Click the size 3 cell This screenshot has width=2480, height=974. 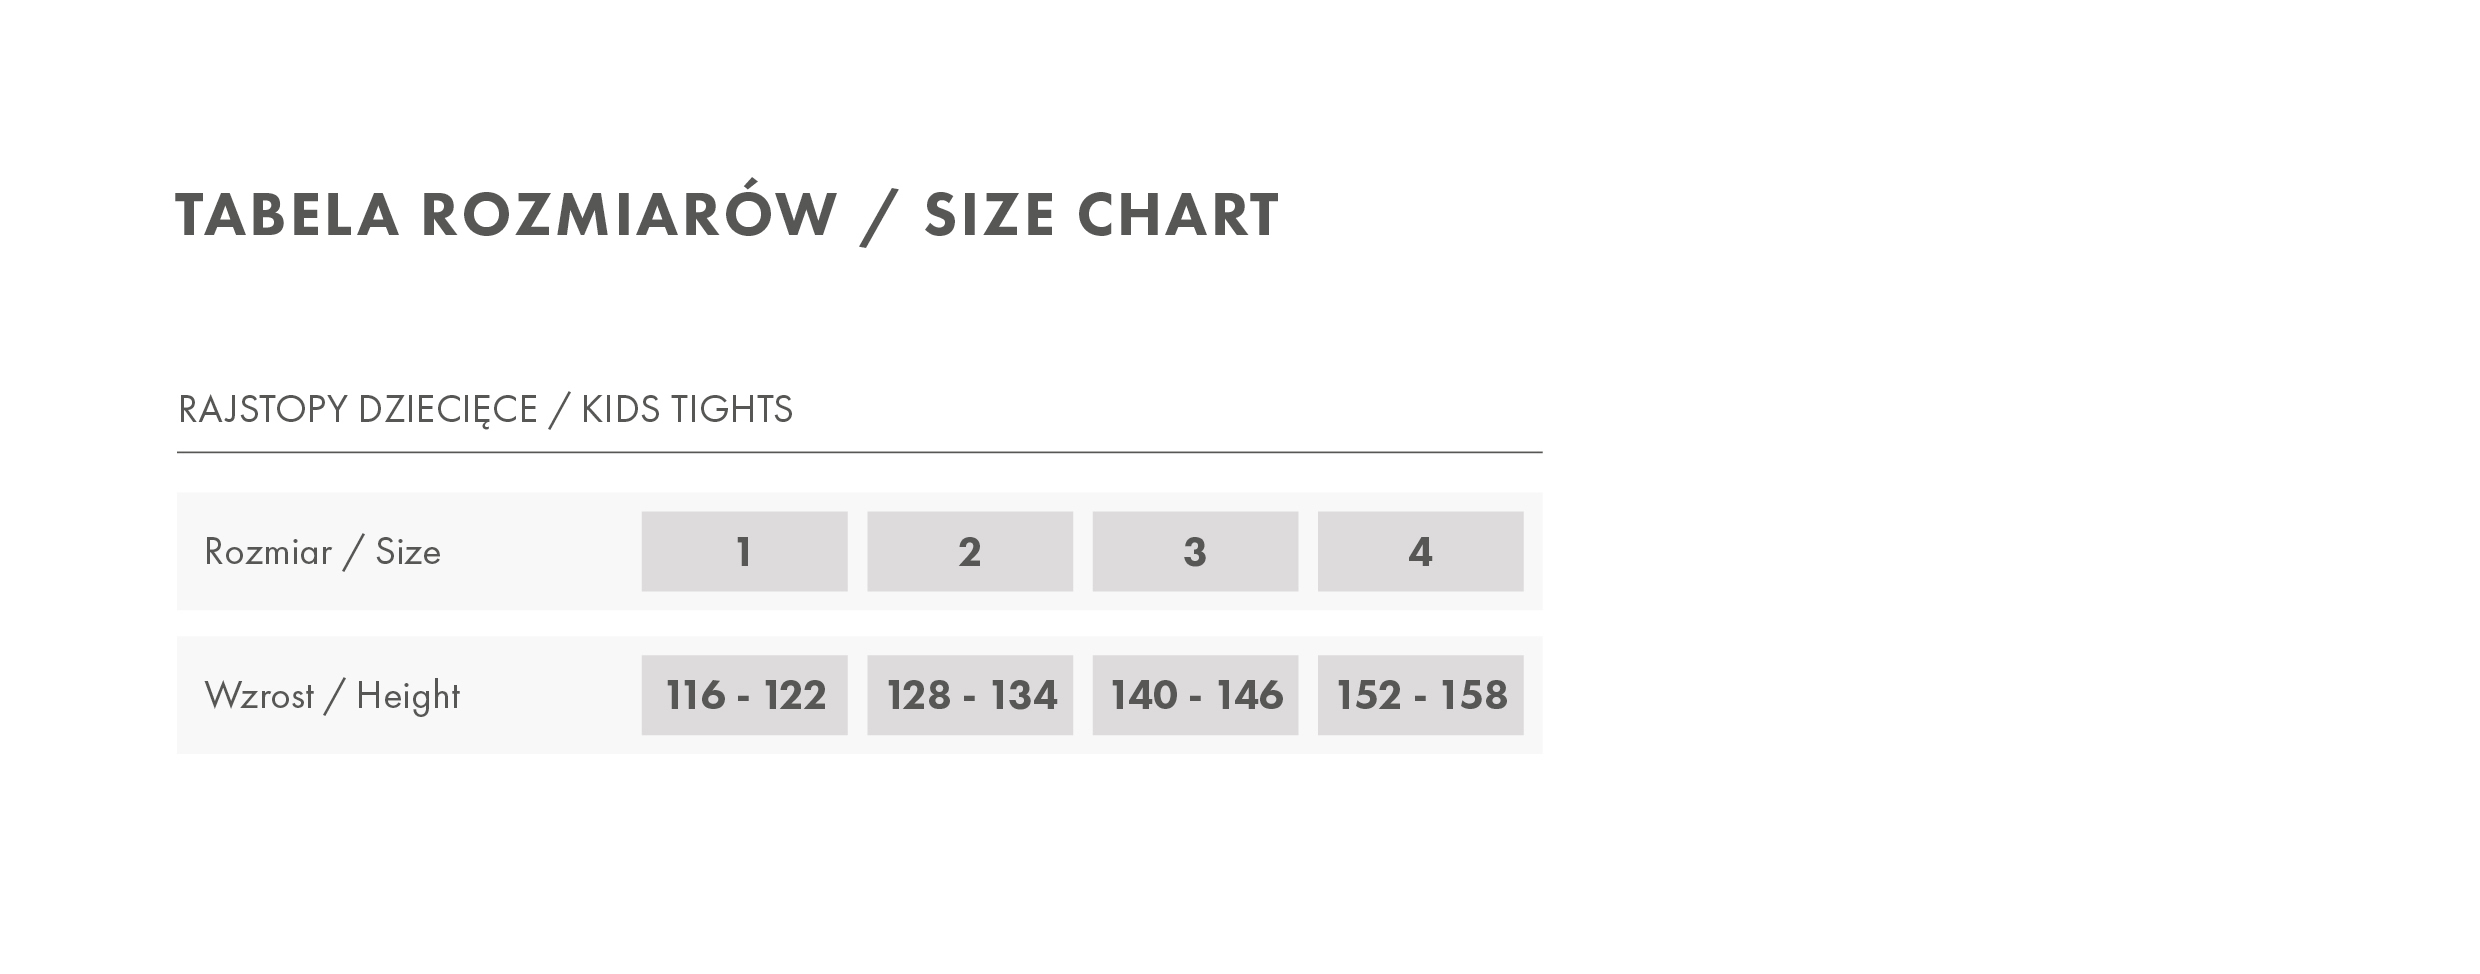pos(1195,551)
